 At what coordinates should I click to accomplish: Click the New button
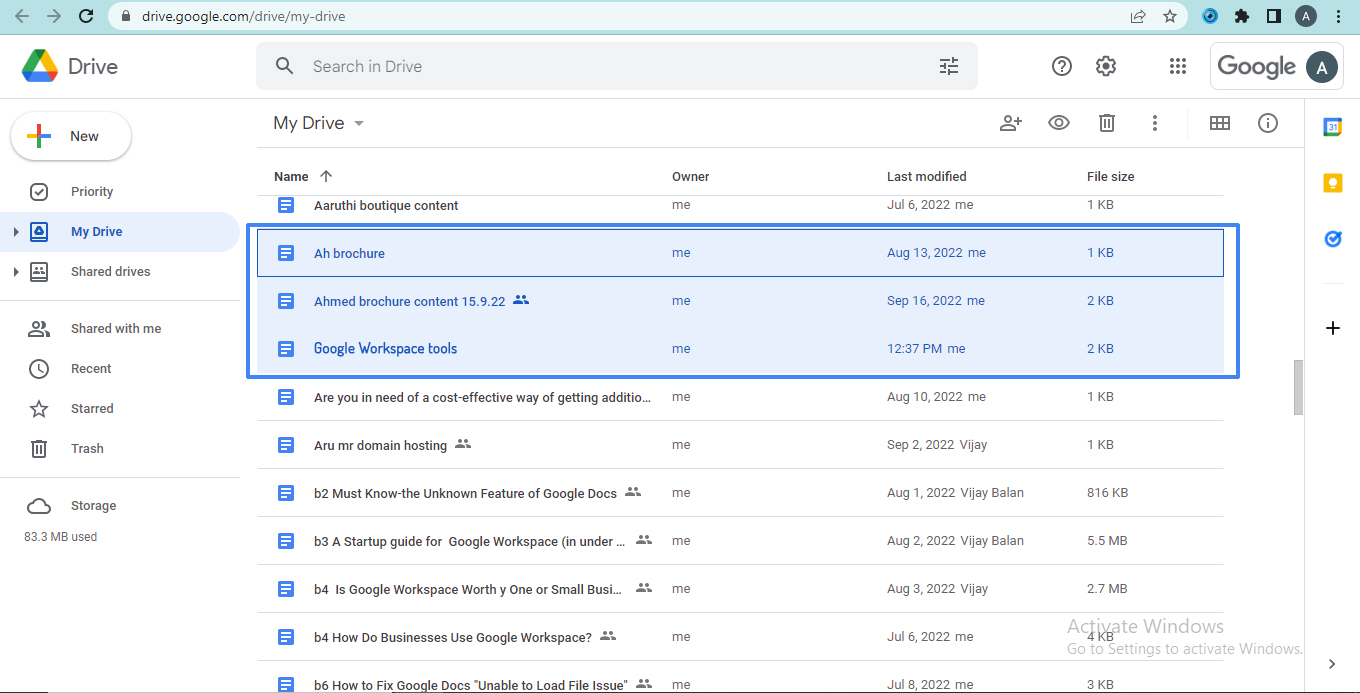[x=70, y=136]
